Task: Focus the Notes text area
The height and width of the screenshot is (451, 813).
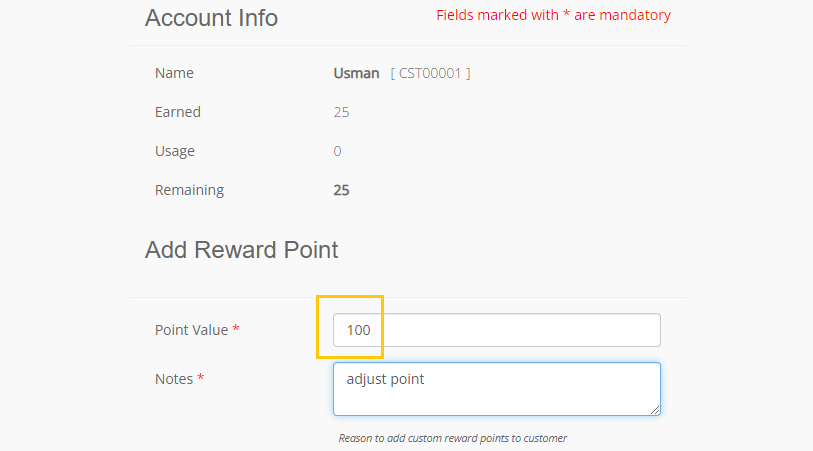Action: pos(496,388)
